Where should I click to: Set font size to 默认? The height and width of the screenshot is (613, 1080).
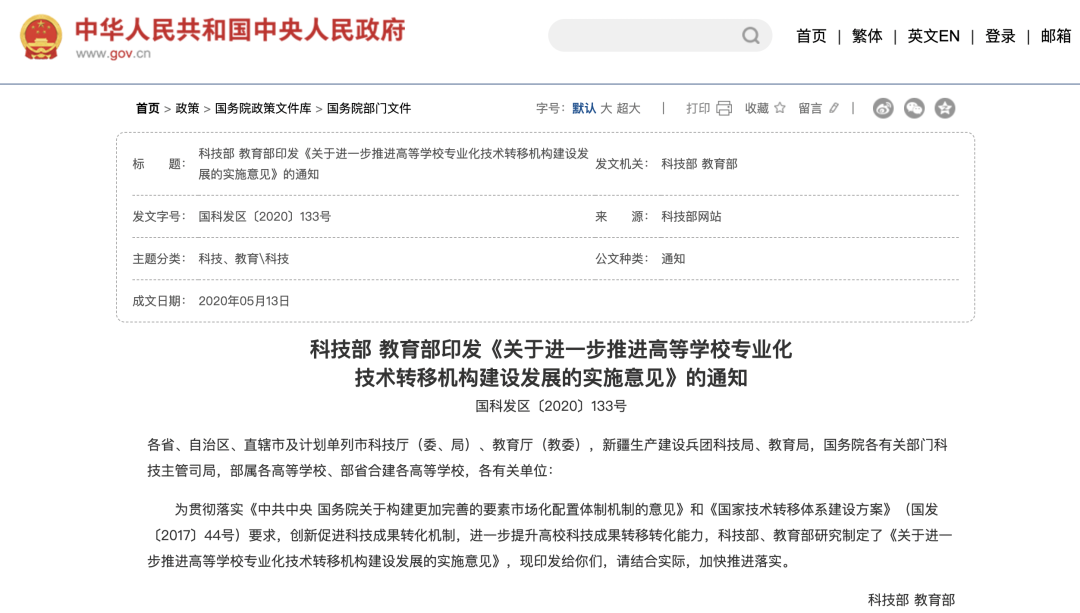pos(584,108)
